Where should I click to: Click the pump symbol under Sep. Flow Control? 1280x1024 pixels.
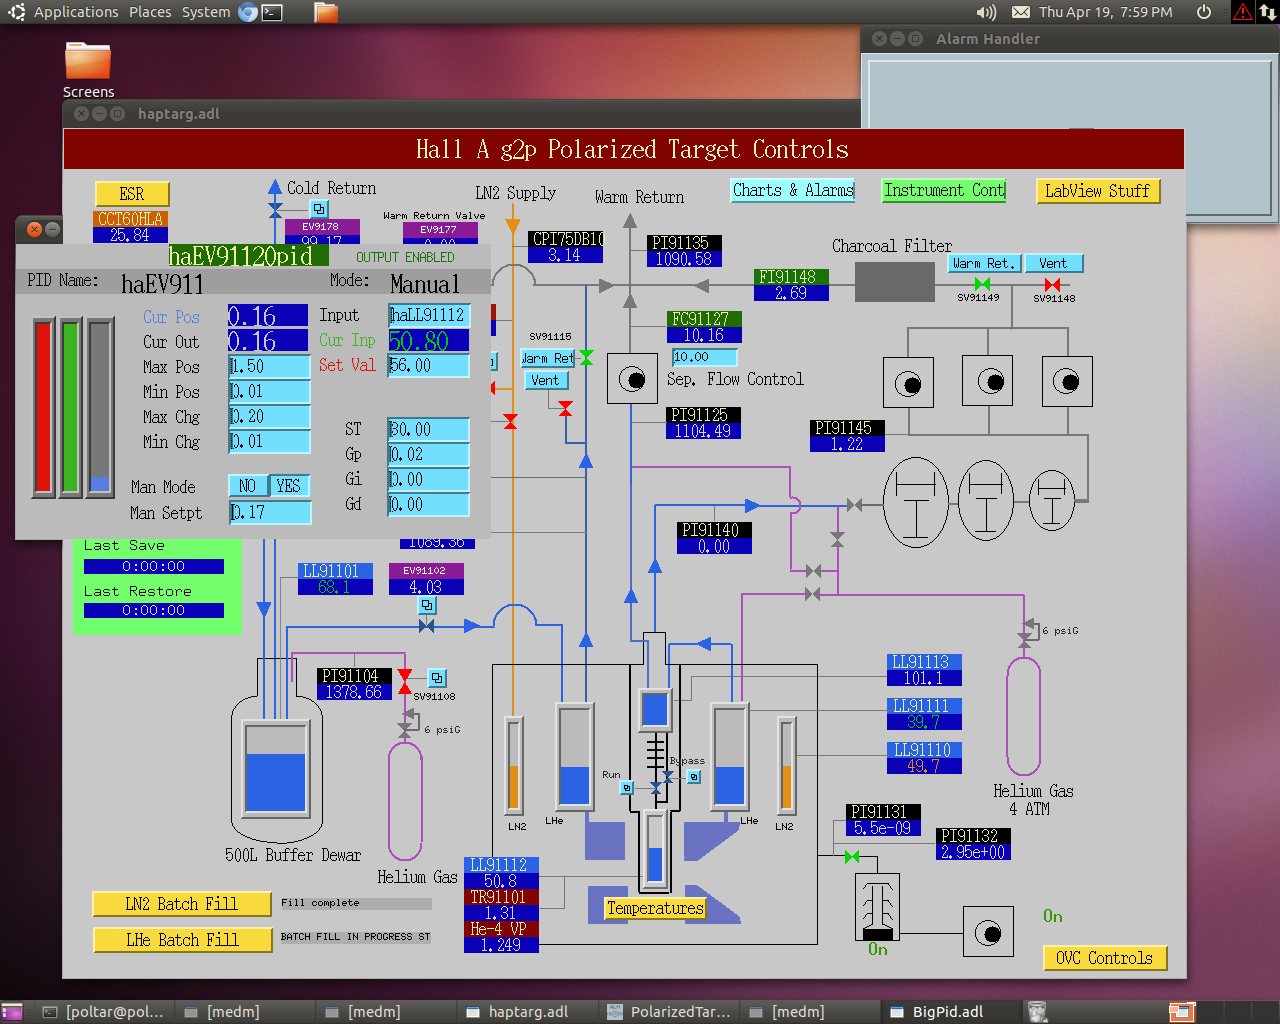632,379
